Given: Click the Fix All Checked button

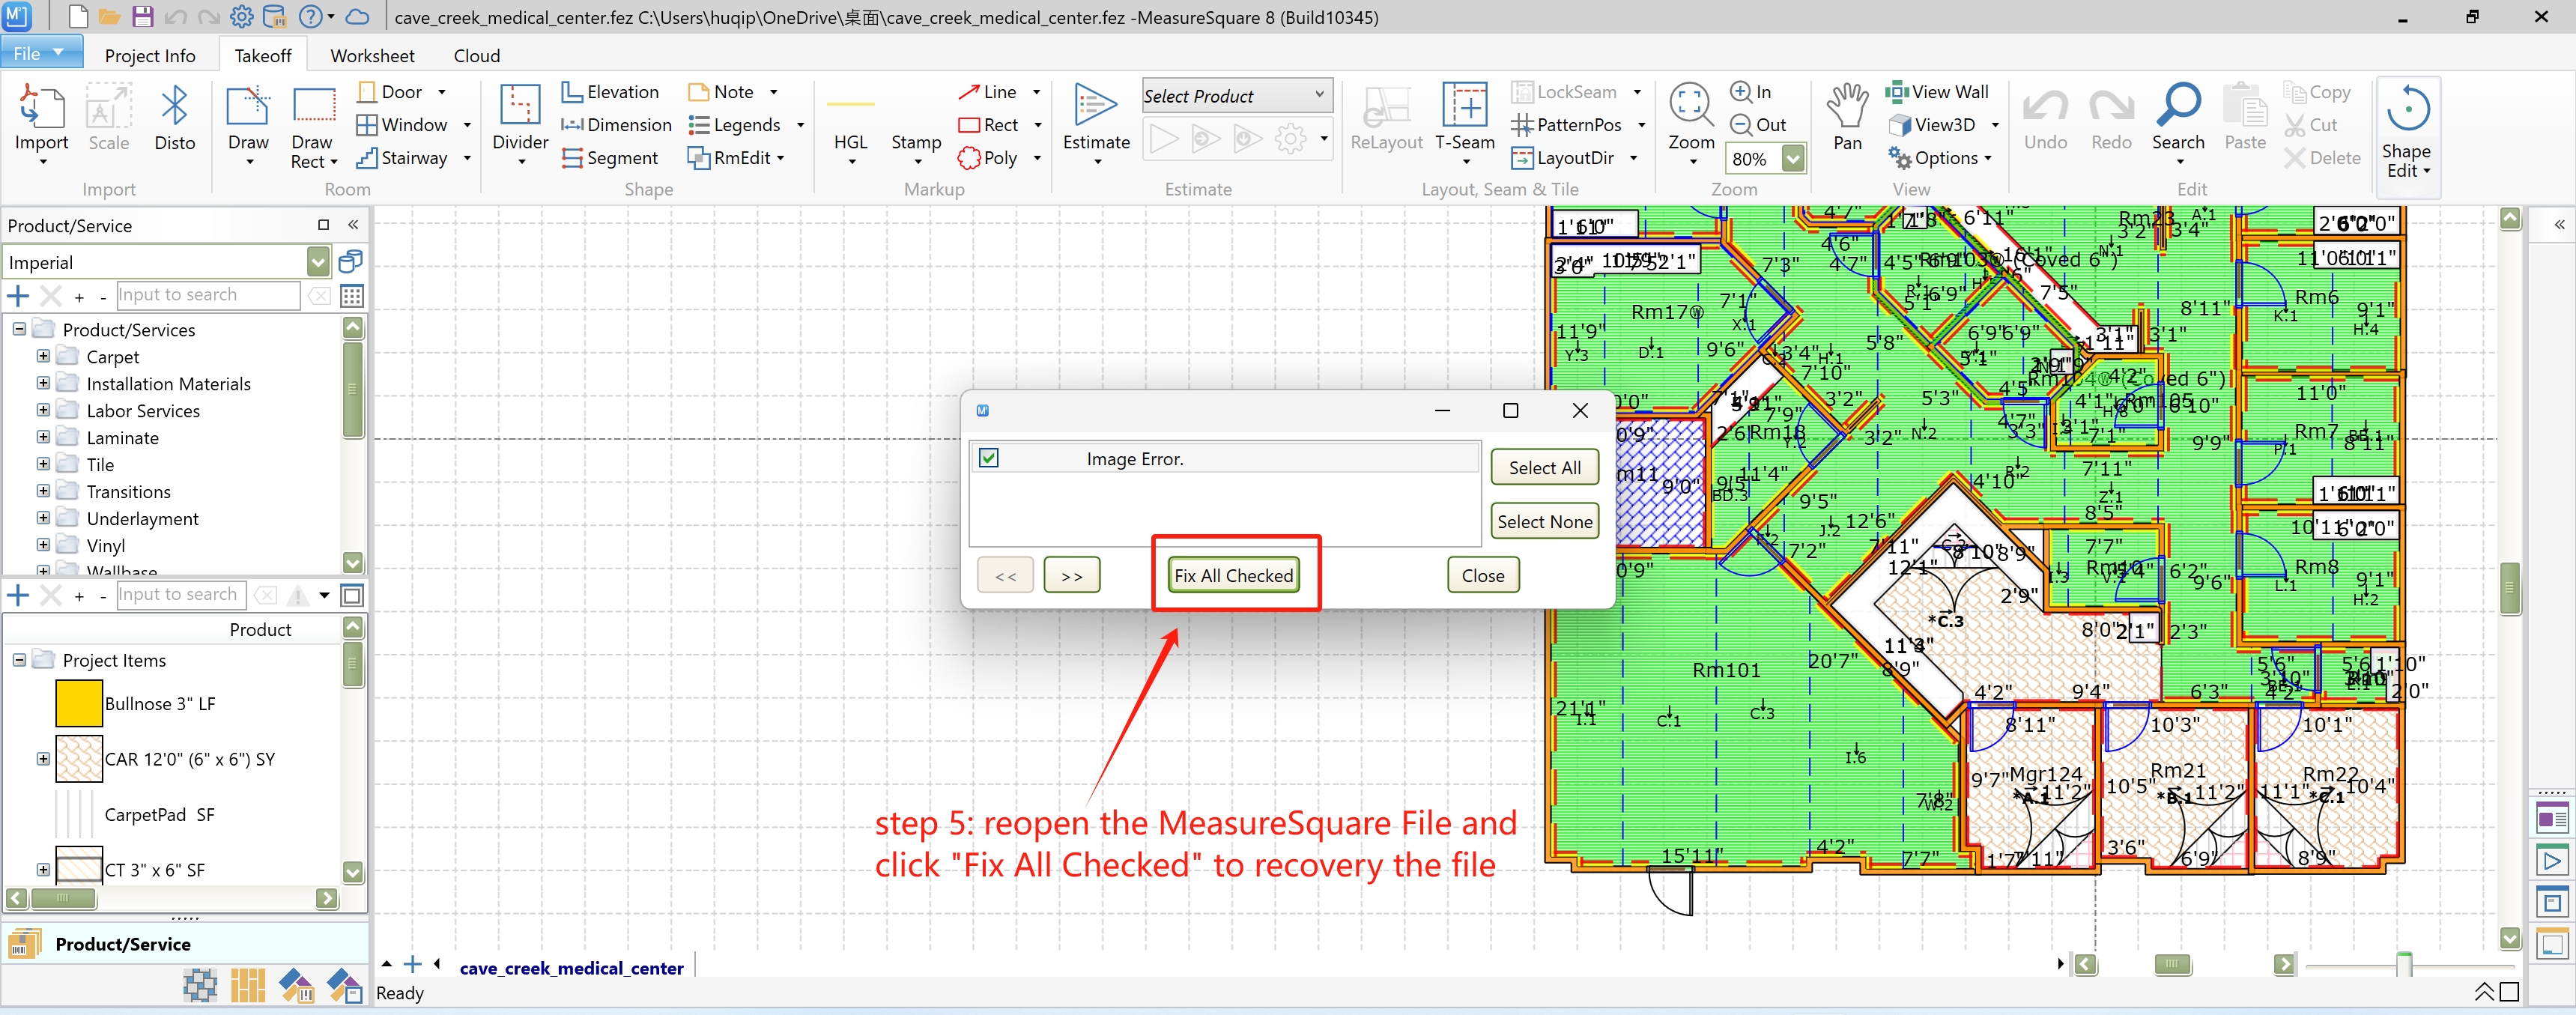Looking at the screenshot, I should 1233,576.
